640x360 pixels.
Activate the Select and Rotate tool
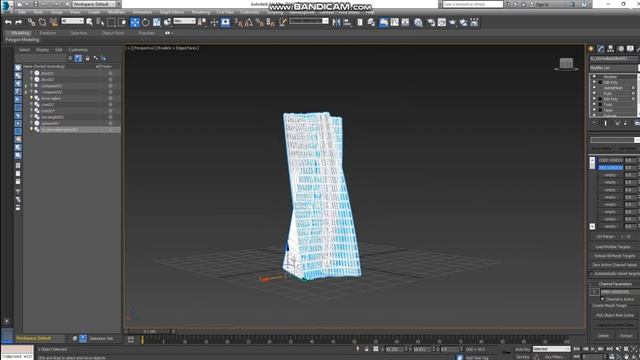[x=146, y=22]
